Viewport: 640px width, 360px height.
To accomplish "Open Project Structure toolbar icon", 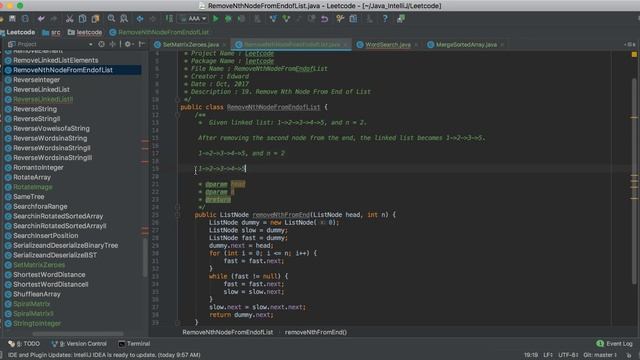I will tap(353, 19).
